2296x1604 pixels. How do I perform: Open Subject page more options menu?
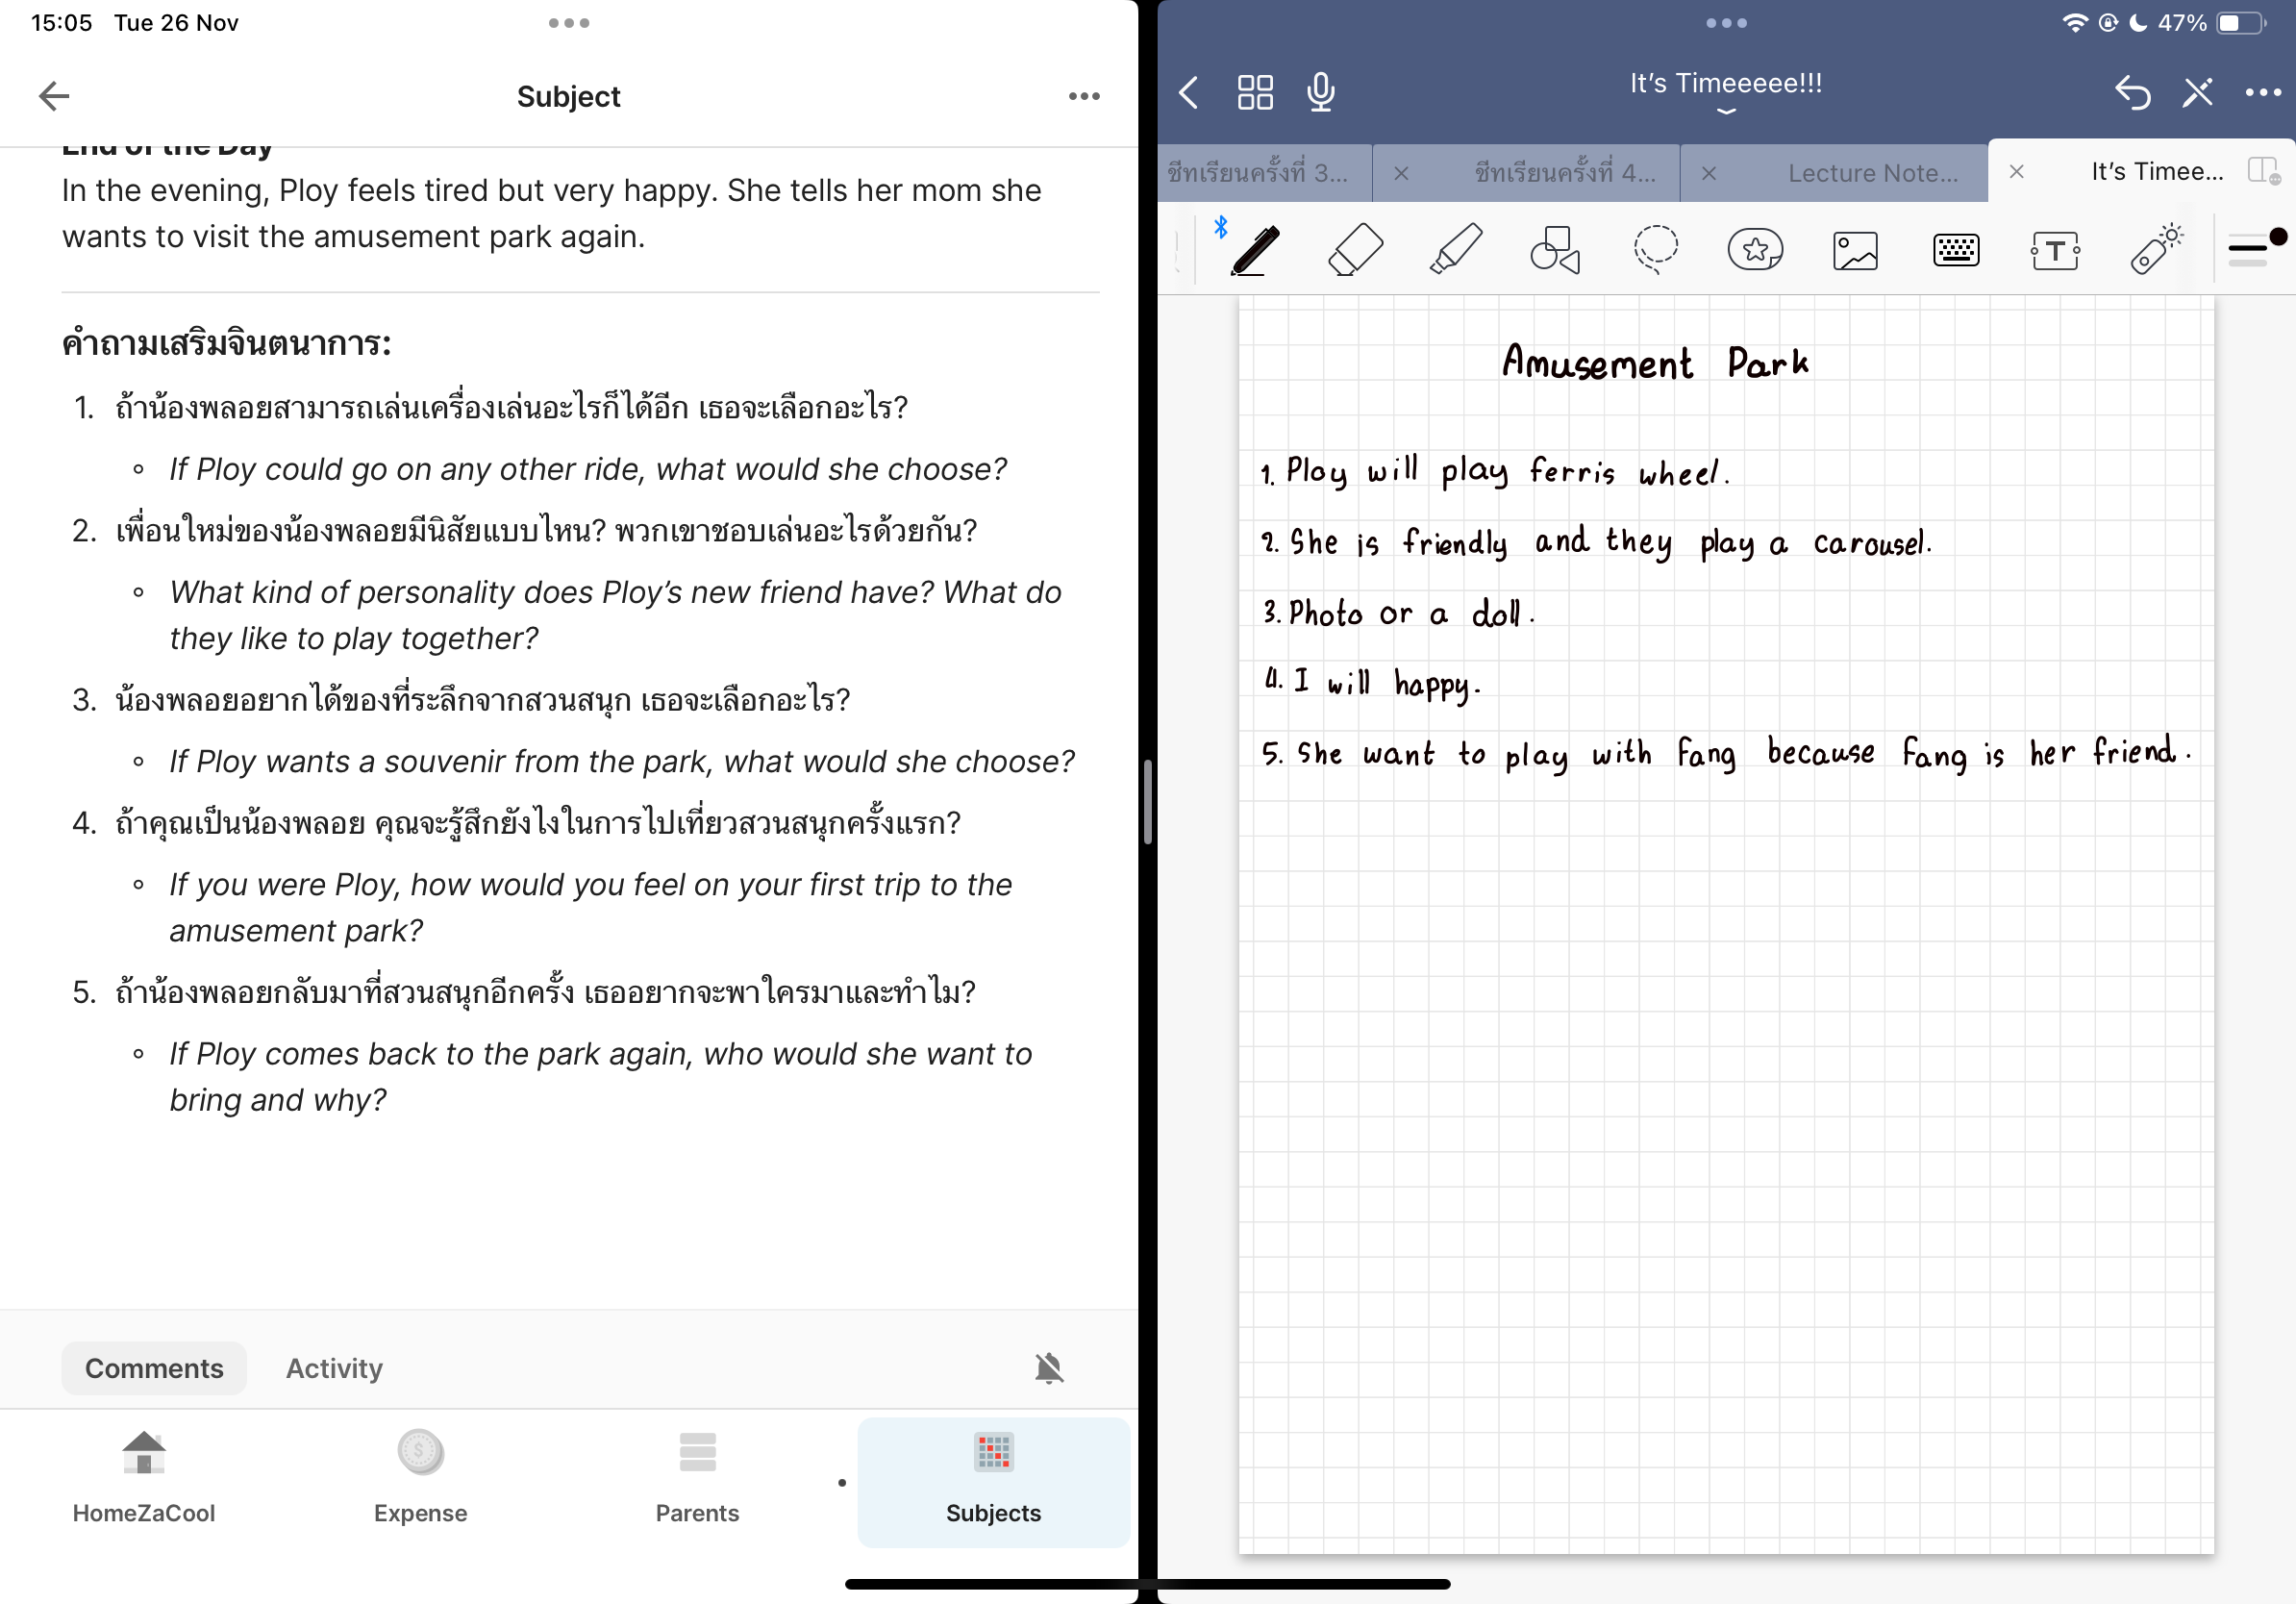click(x=1083, y=96)
